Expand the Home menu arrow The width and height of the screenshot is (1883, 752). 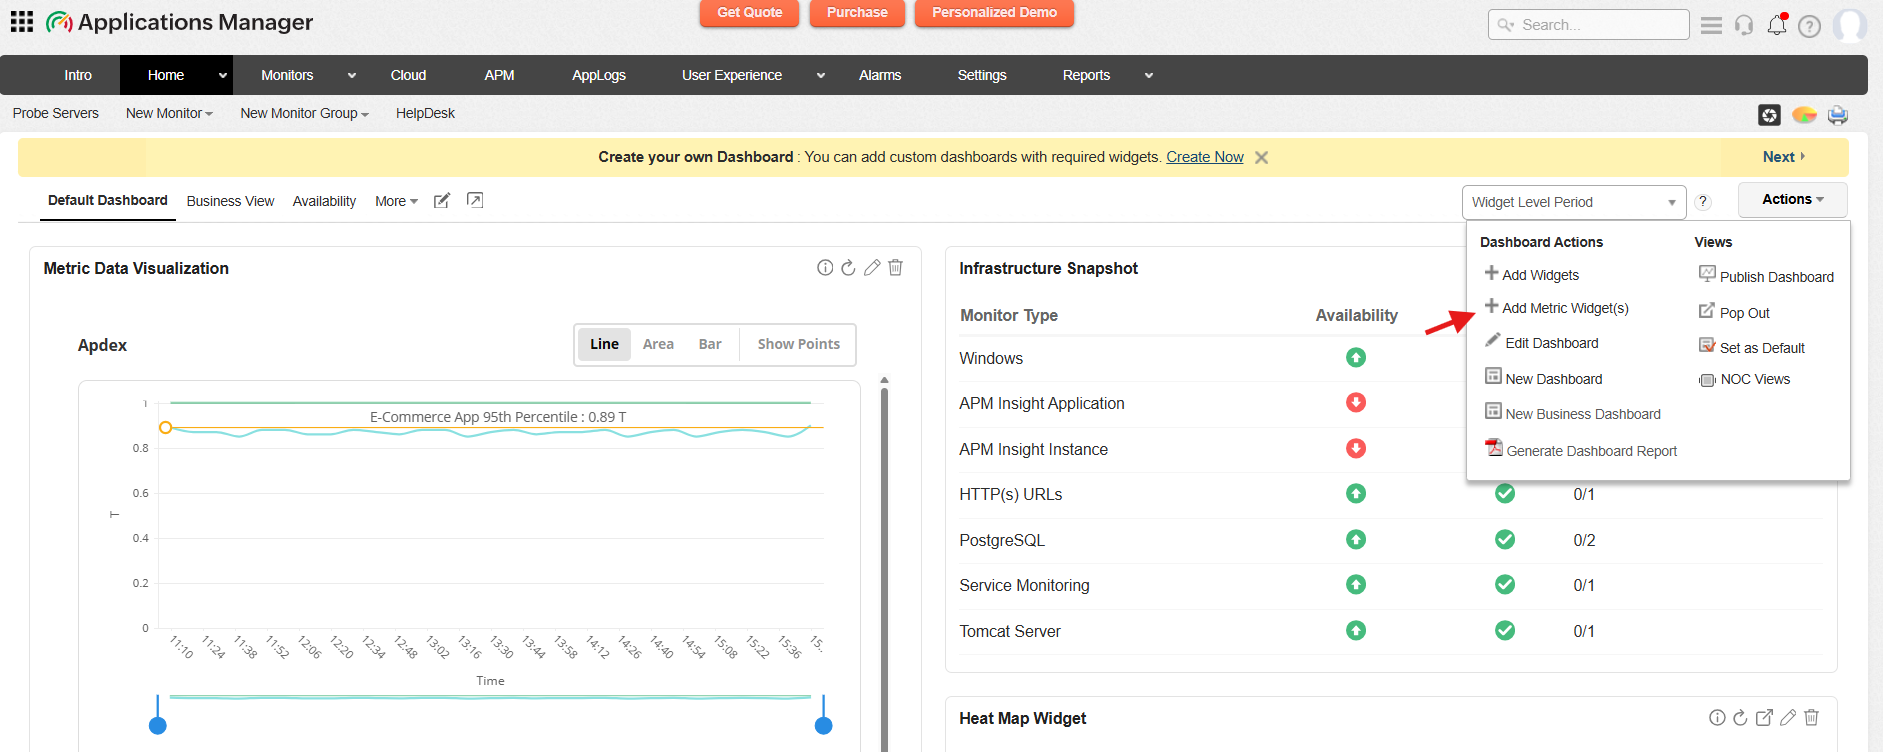pos(222,75)
